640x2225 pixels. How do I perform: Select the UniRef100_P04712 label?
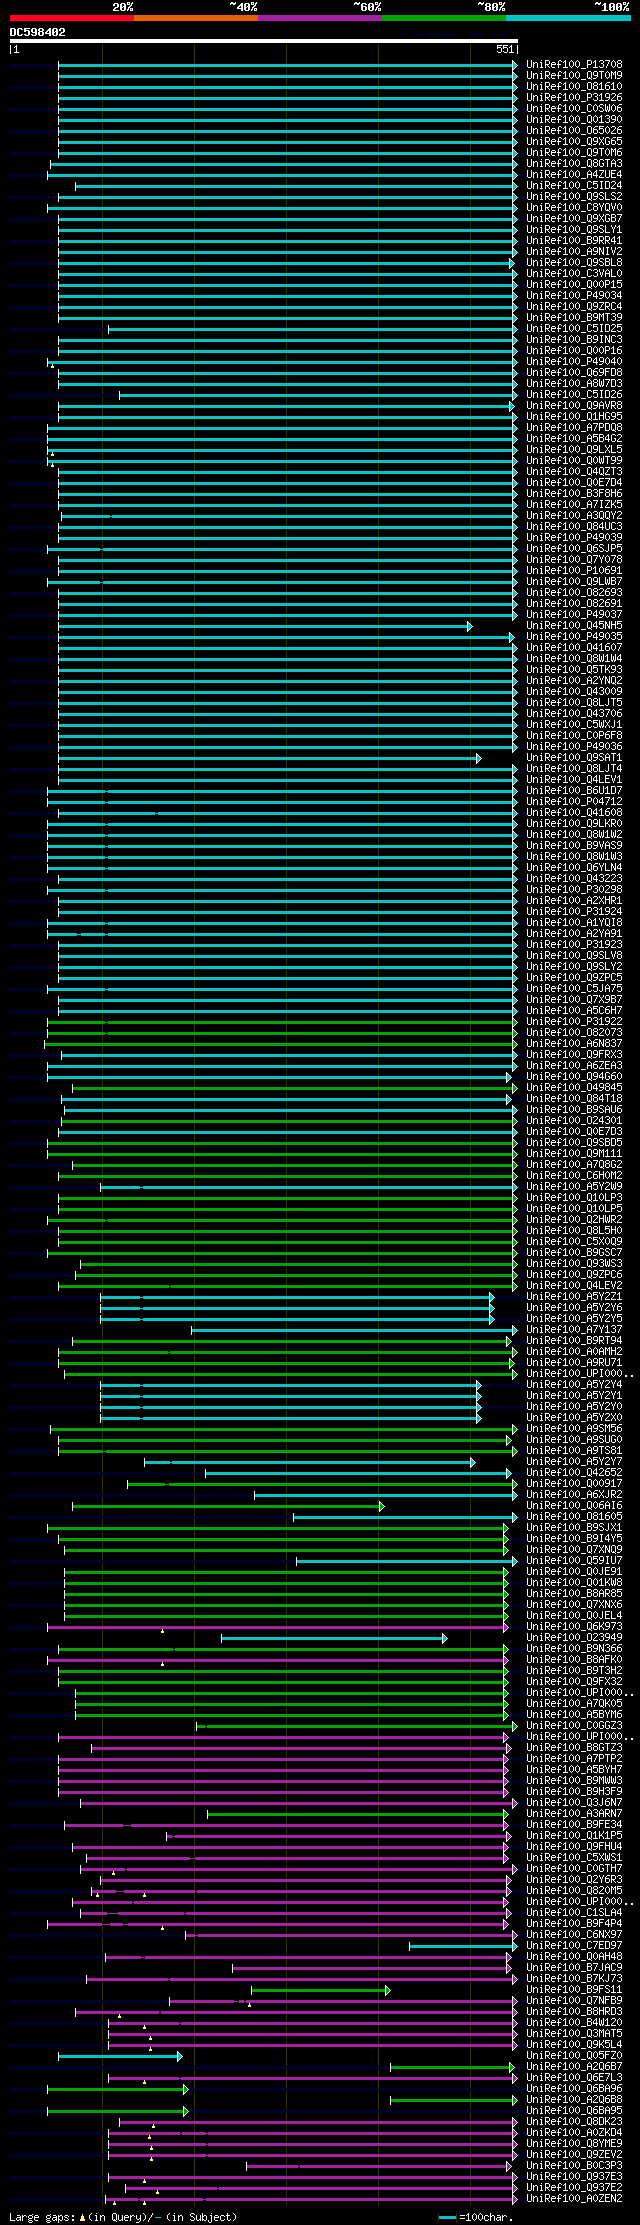tap(574, 802)
